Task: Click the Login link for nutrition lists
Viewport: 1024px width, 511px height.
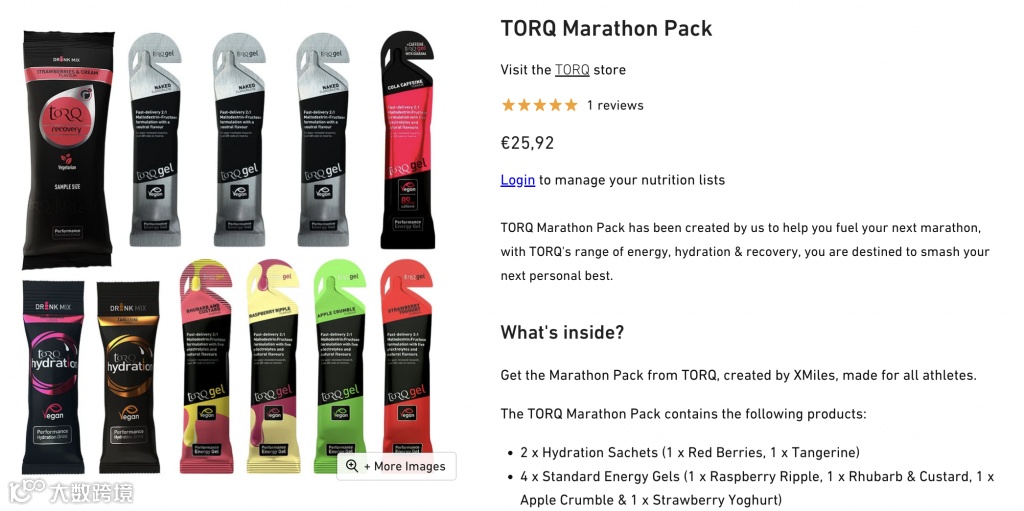Action: [x=518, y=180]
